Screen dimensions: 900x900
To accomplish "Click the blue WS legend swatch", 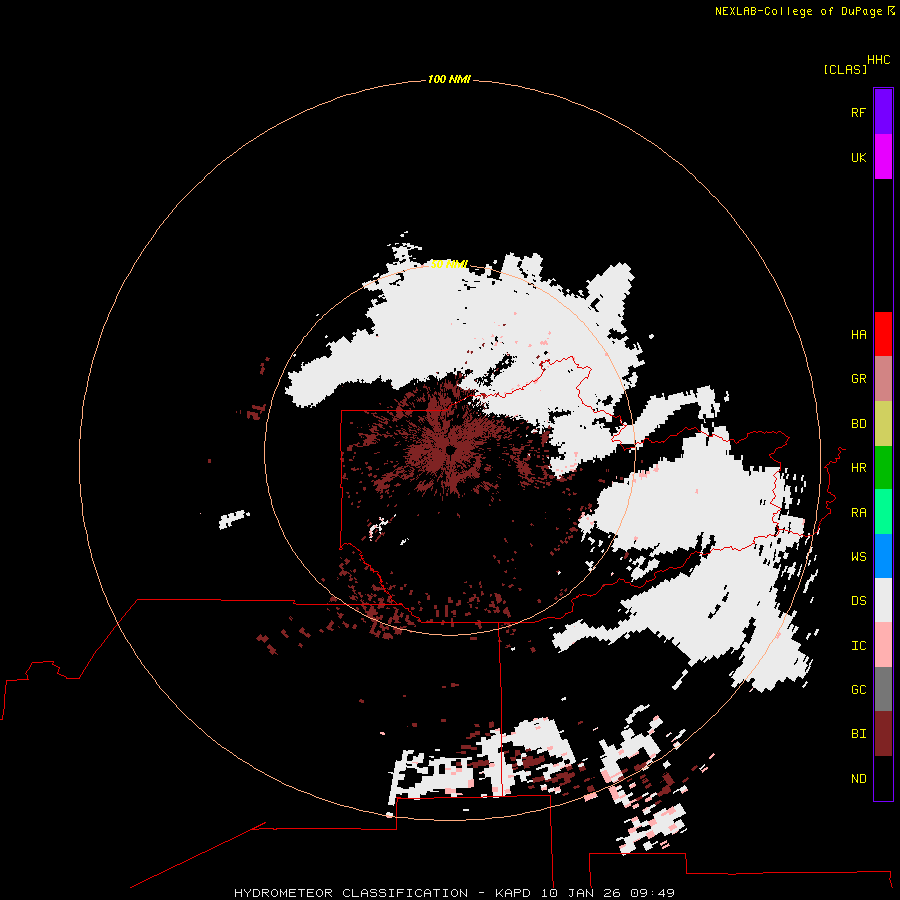I will (883, 556).
